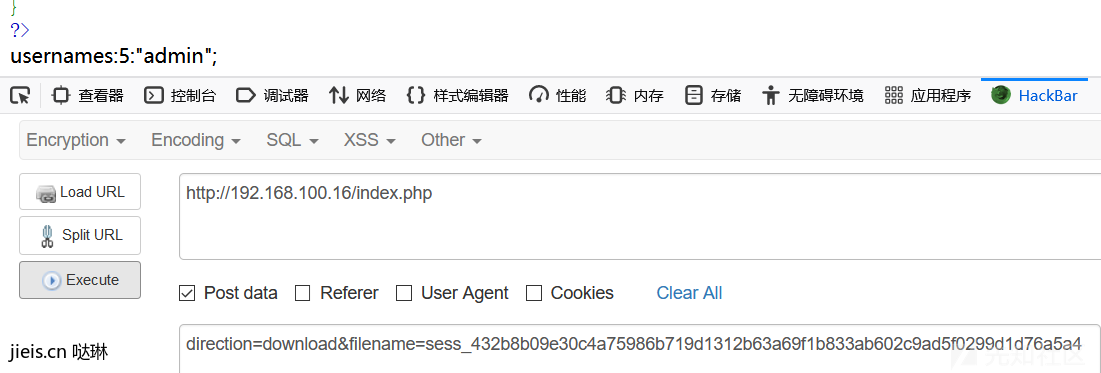The width and height of the screenshot is (1101, 373).
Task: Activate the element picker cursor icon
Action: (20, 96)
